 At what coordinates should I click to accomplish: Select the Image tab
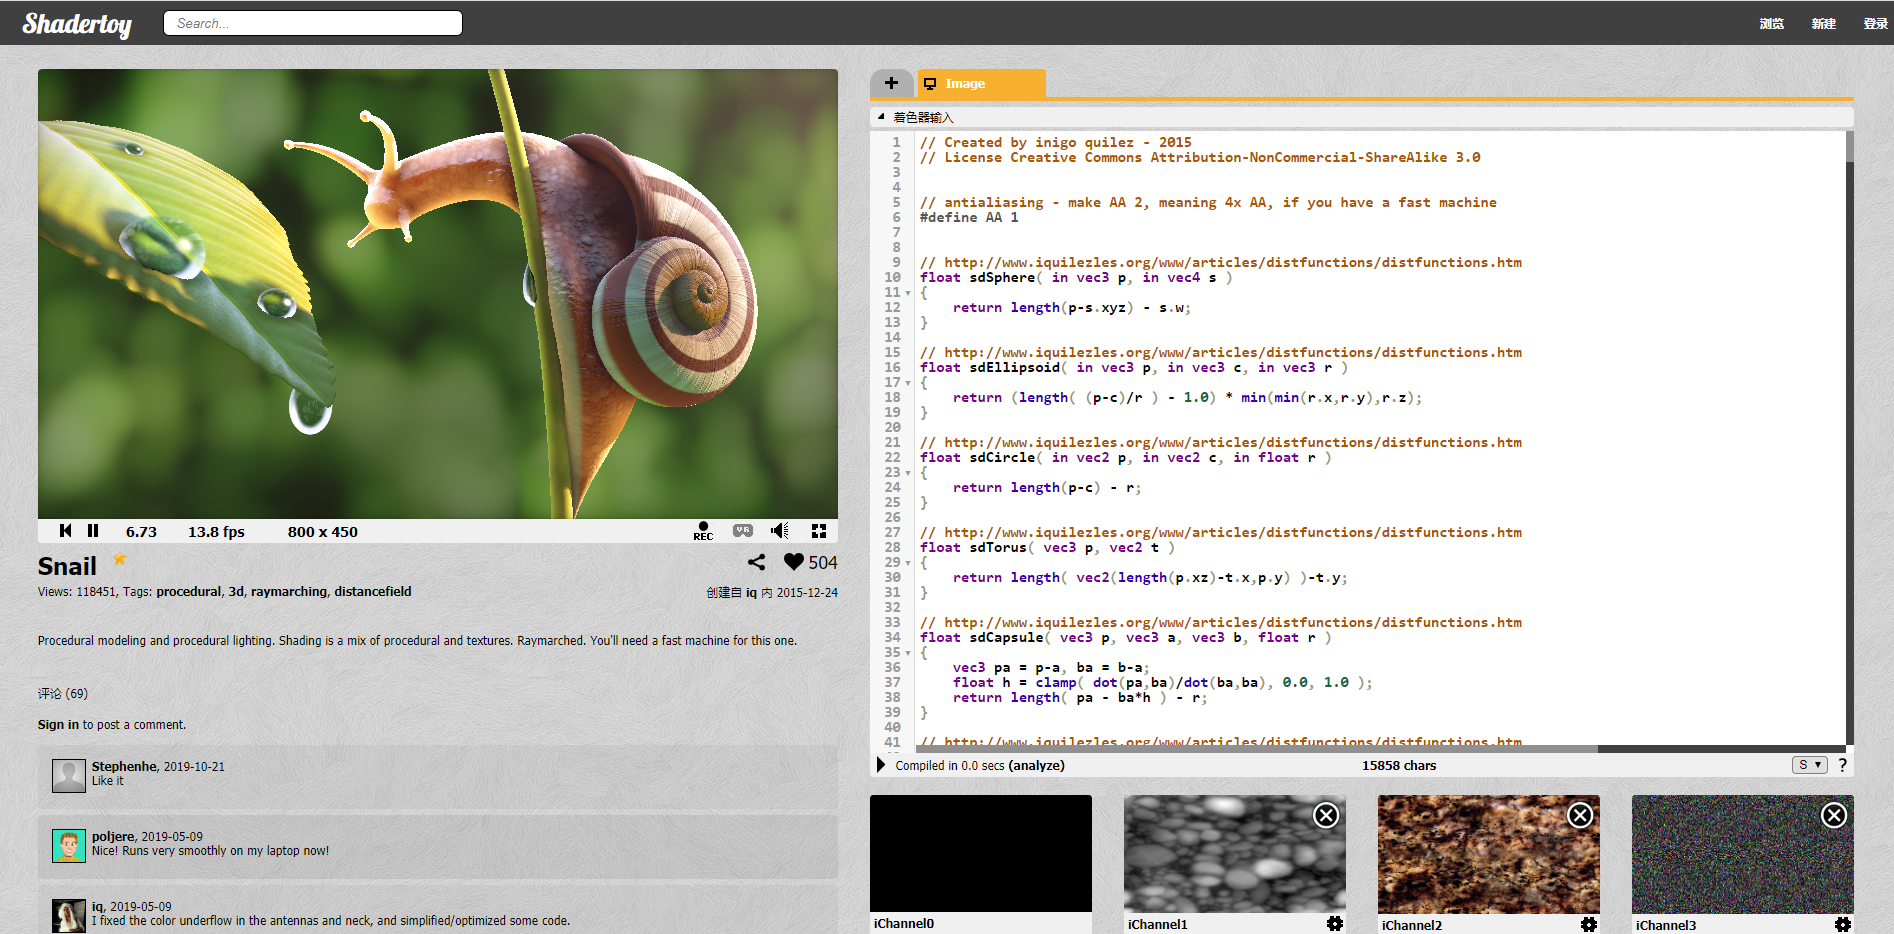click(982, 83)
